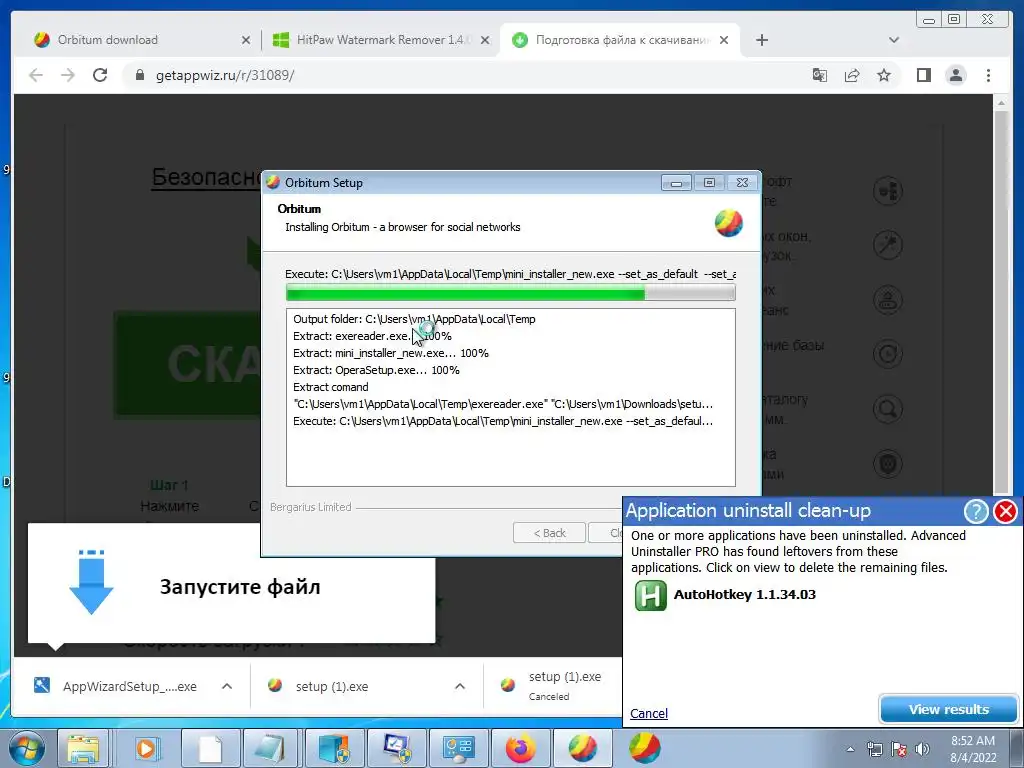Click the page vertical scrollbar
1024x768 pixels.
point(1001,300)
